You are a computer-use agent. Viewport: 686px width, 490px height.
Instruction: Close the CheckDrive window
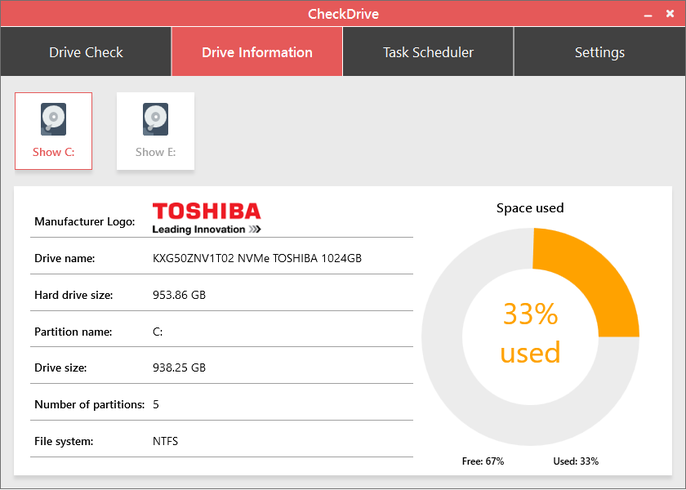tap(670, 14)
